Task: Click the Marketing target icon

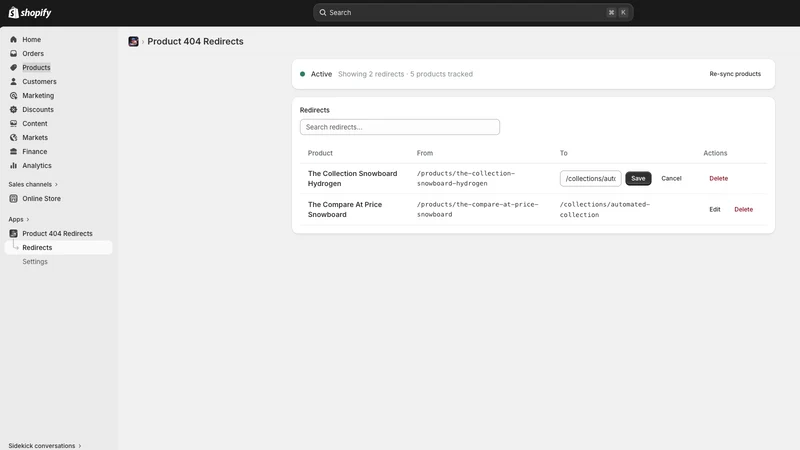Action: [13, 95]
